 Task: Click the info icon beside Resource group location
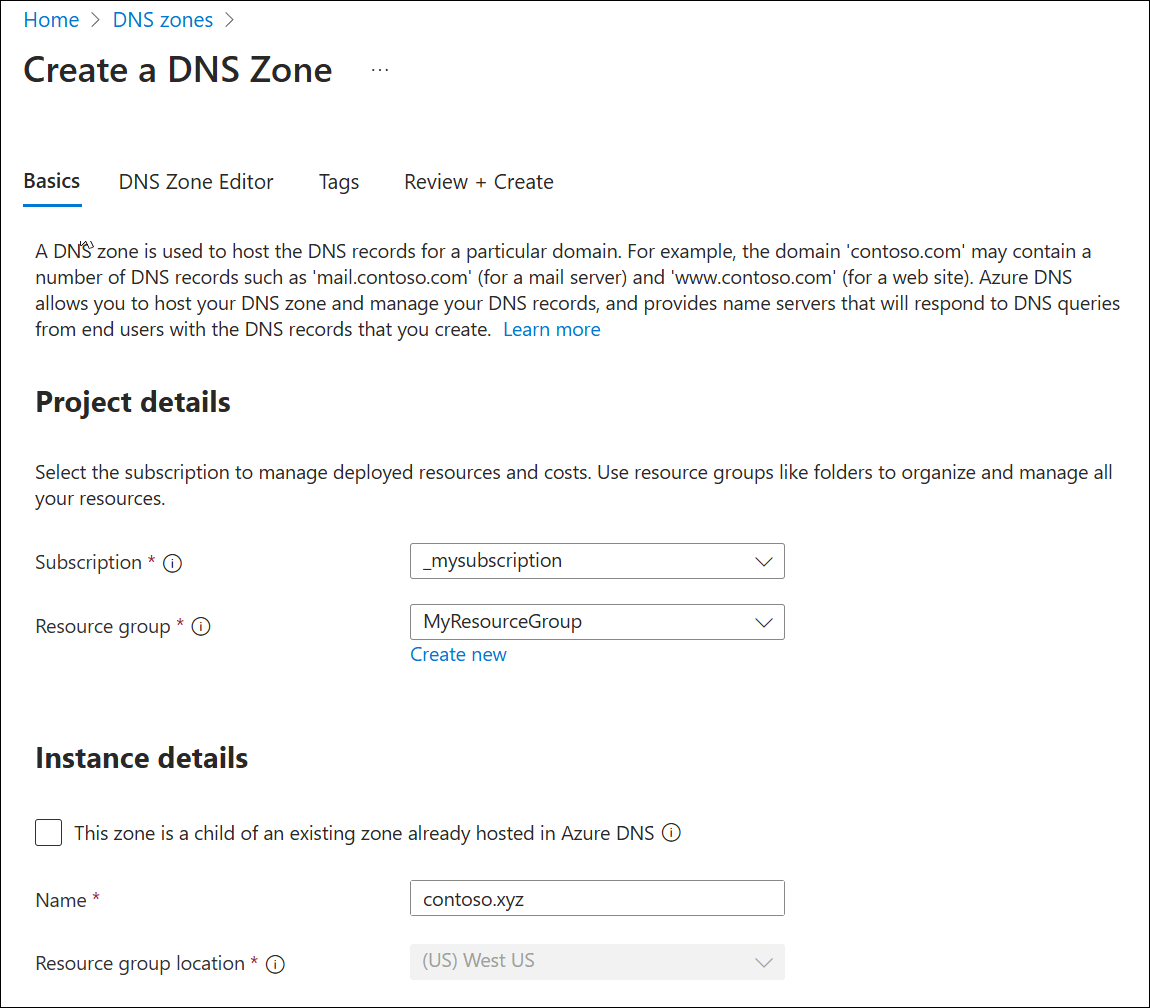tap(275, 963)
